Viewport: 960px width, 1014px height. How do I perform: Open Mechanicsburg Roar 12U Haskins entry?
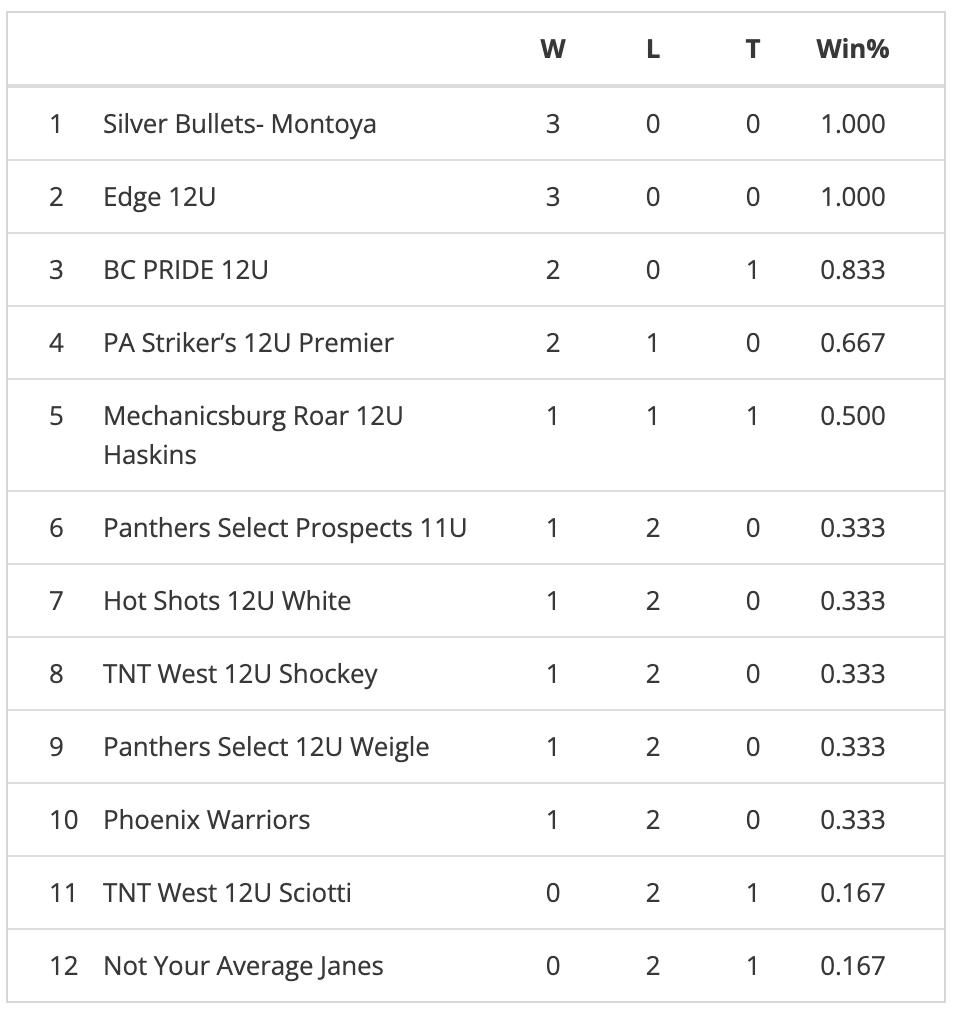point(253,435)
